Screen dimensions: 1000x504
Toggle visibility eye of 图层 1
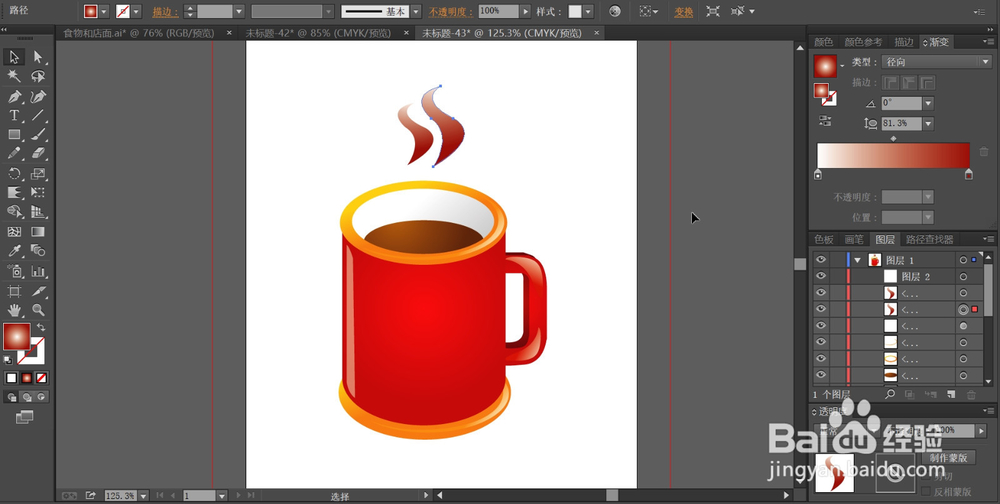[x=821, y=260]
